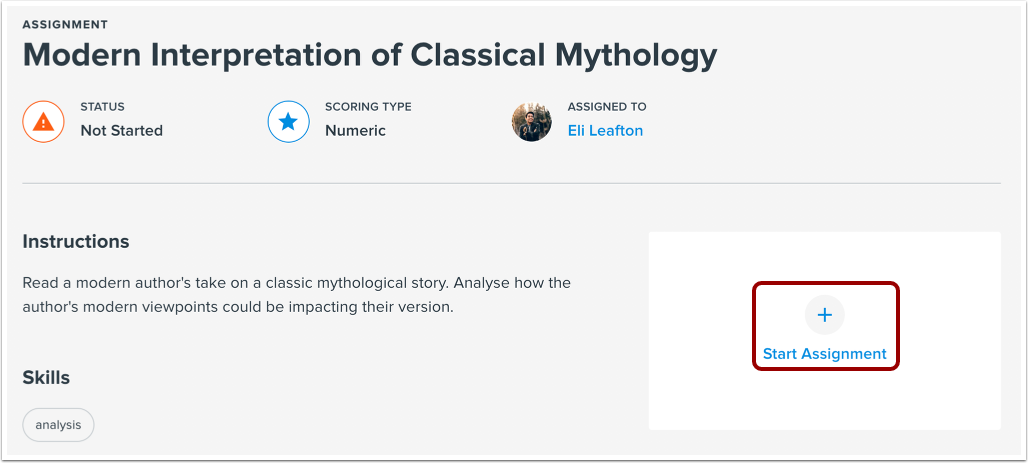Click the Instructions heading

pyautogui.click(x=76, y=242)
